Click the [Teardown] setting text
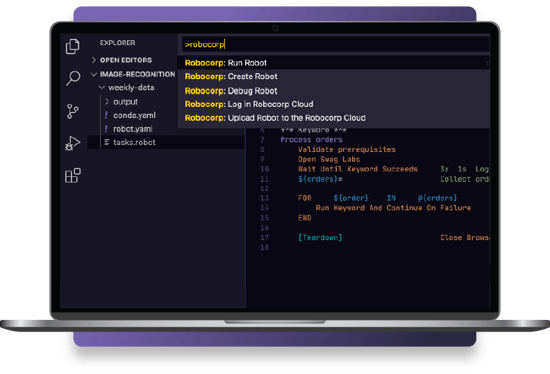This screenshot has height=374, width=550. pyautogui.click(x=320, y=238)
